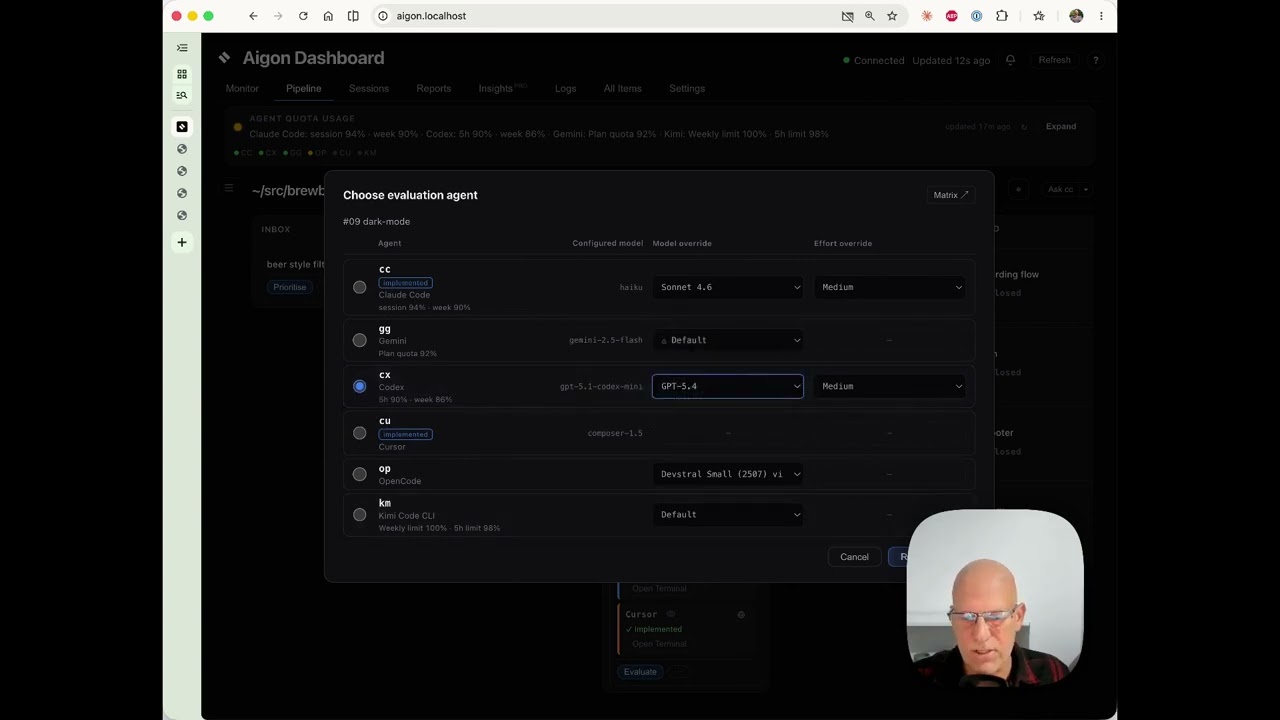Open the help question mark icon
This screenshot has width=1280, height=720.
tap(1096, 60)
